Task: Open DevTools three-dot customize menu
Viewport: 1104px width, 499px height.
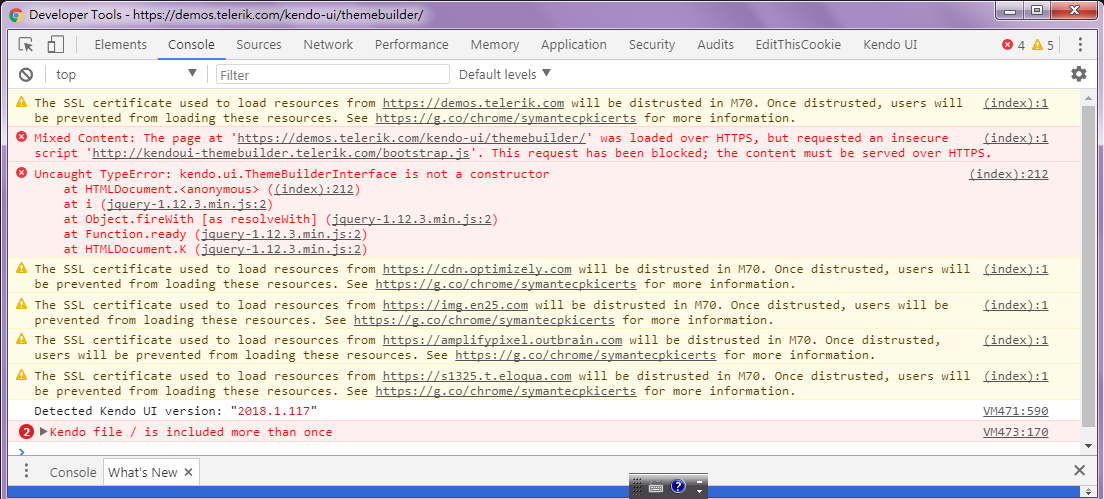Action: click(1080, 45)
